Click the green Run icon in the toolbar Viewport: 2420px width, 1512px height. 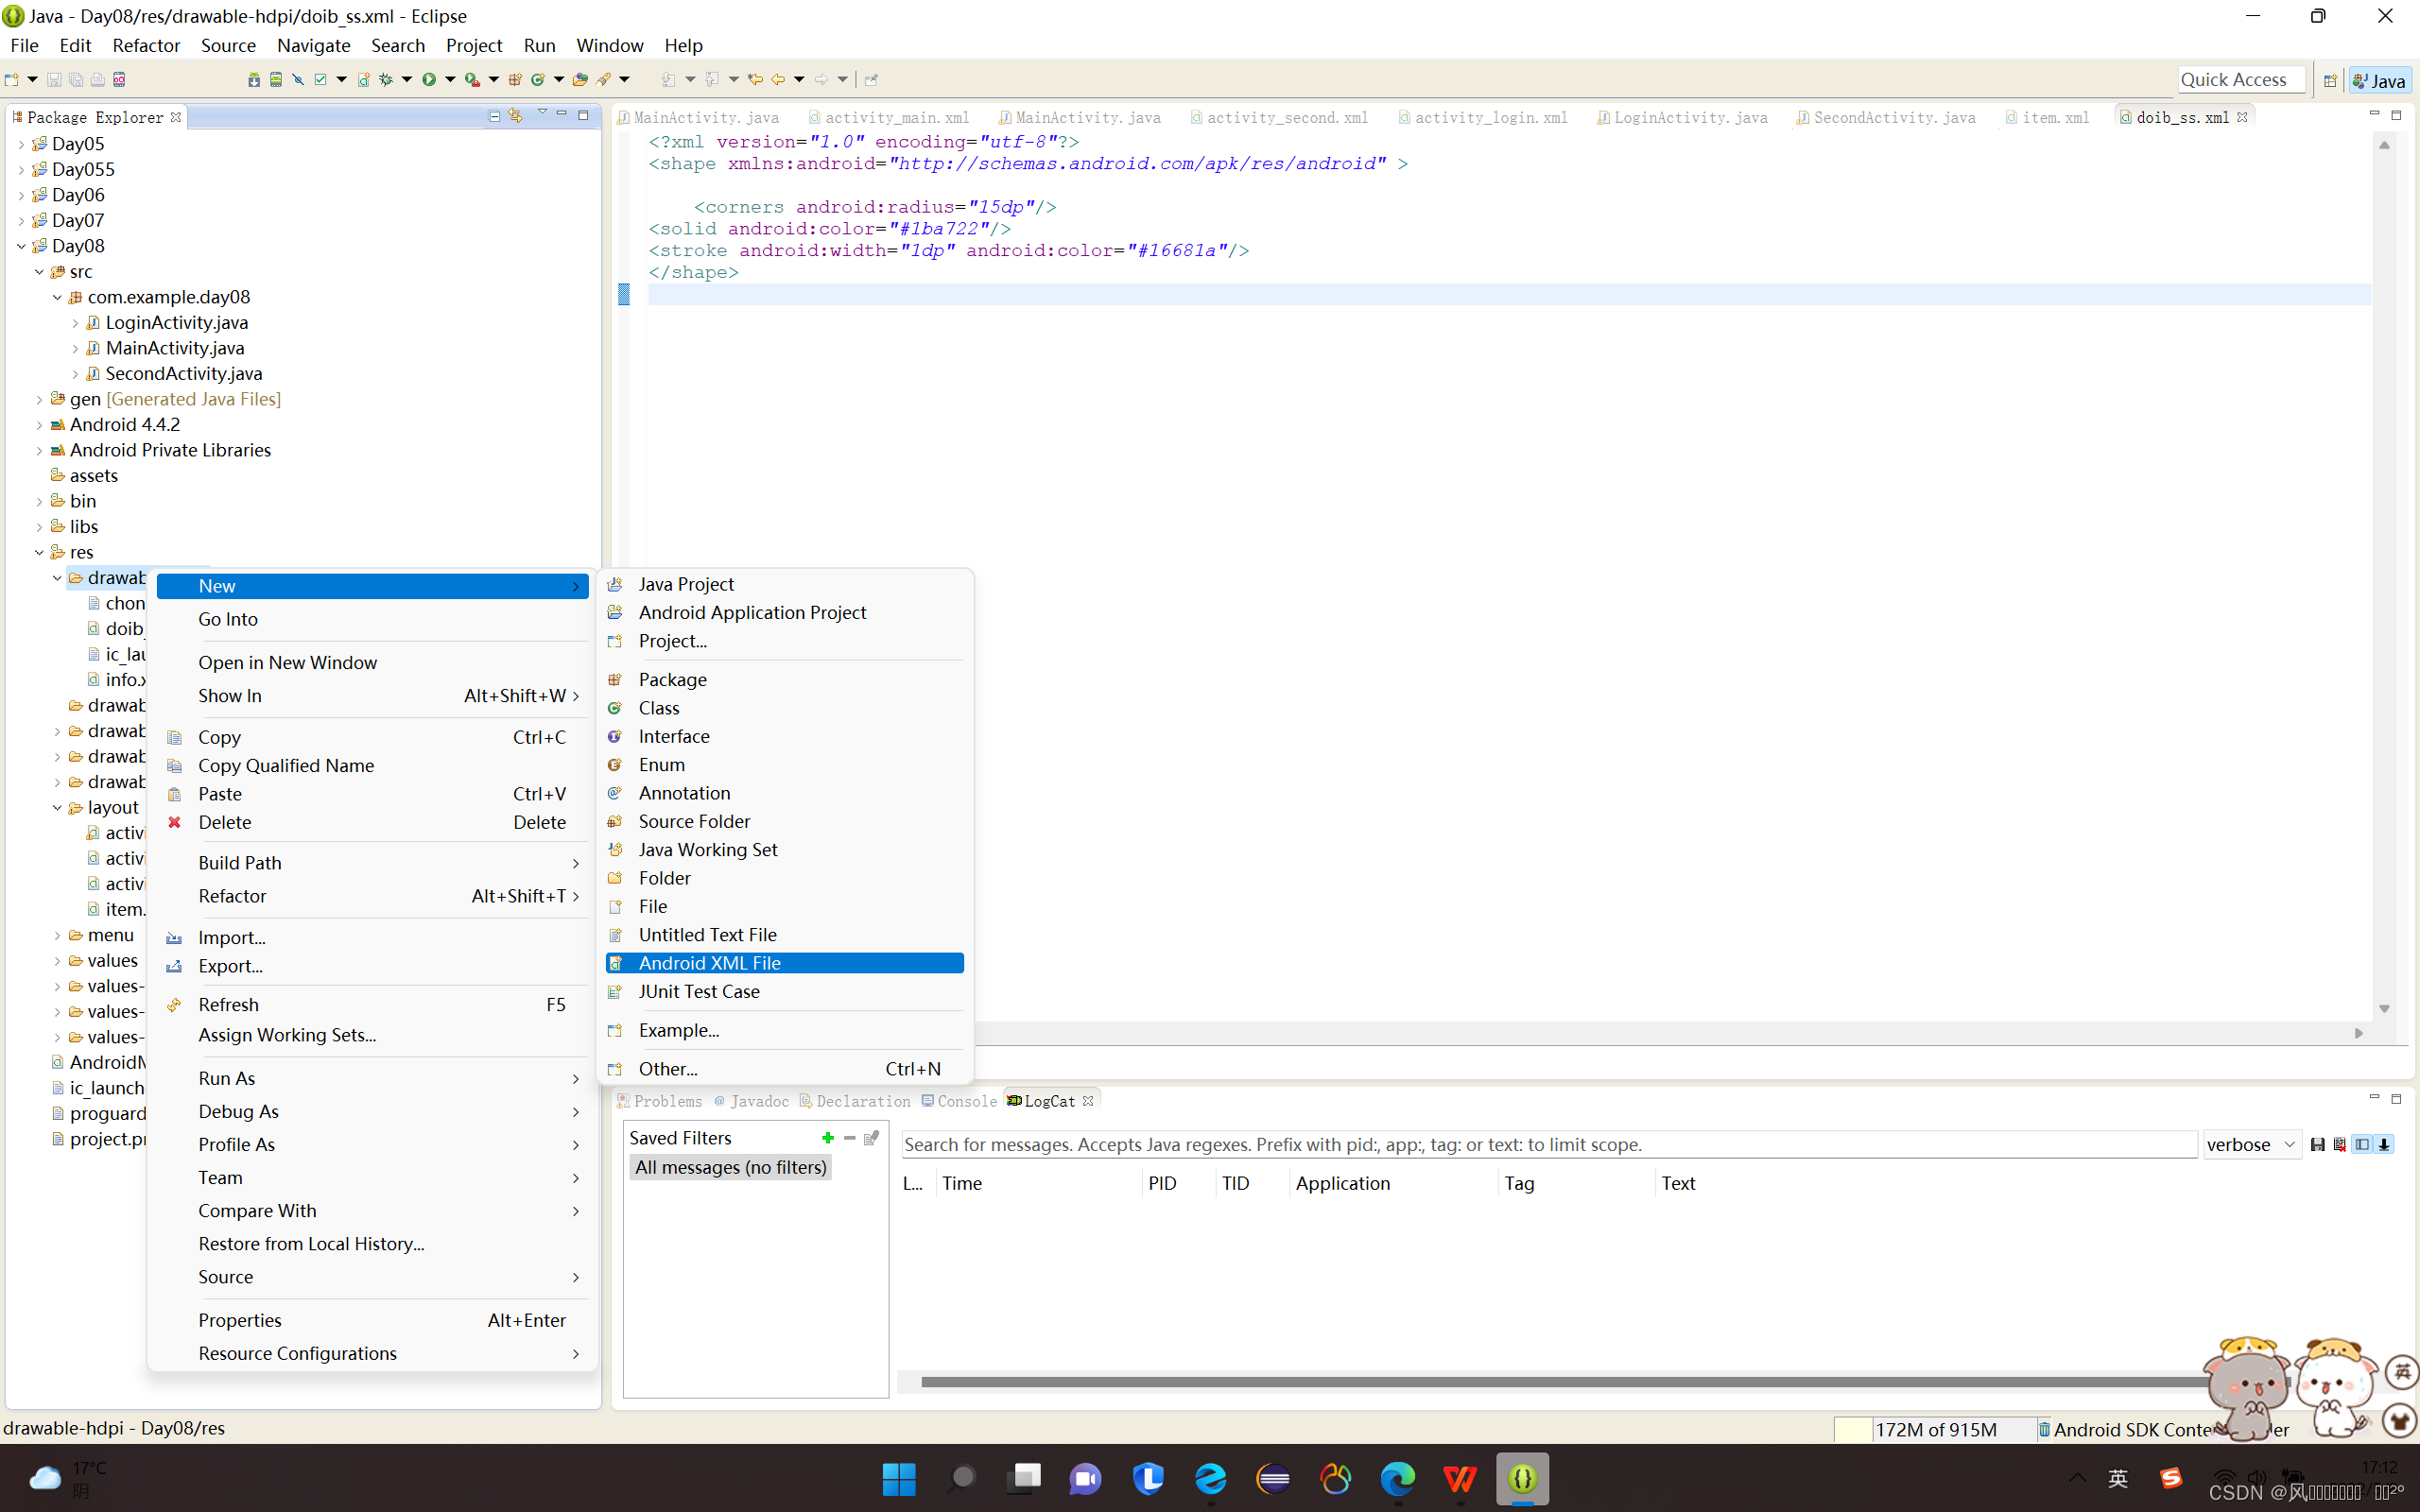pyautogui.click(x=431, y=80)
